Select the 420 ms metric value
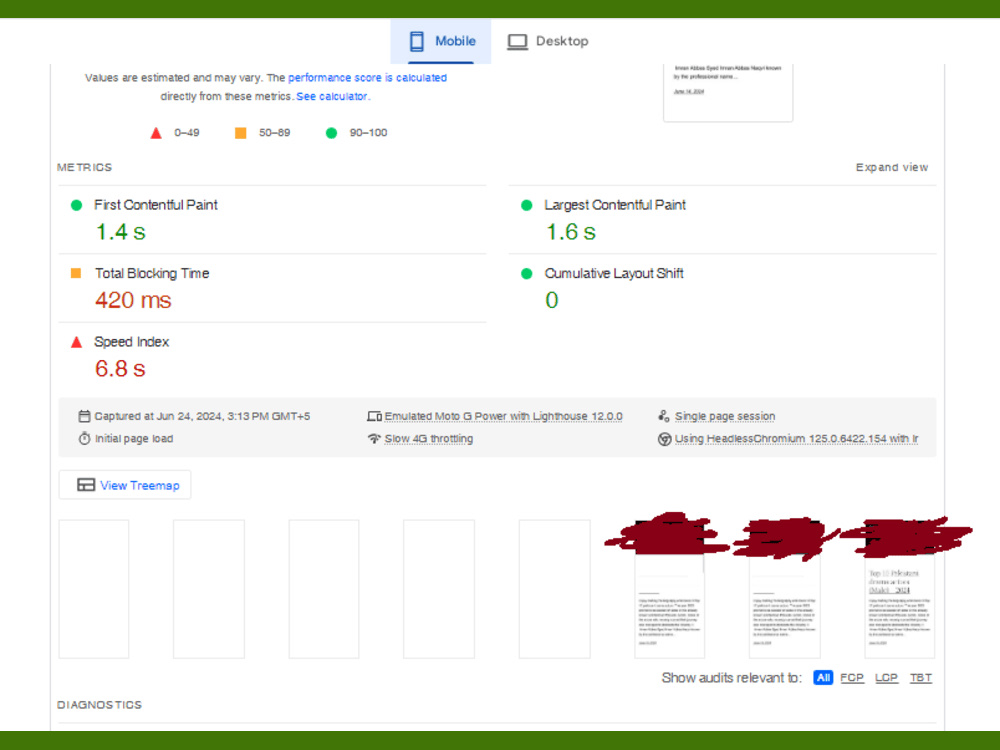1000x750 pixels. pyautogui.click(x=133, y=300)
